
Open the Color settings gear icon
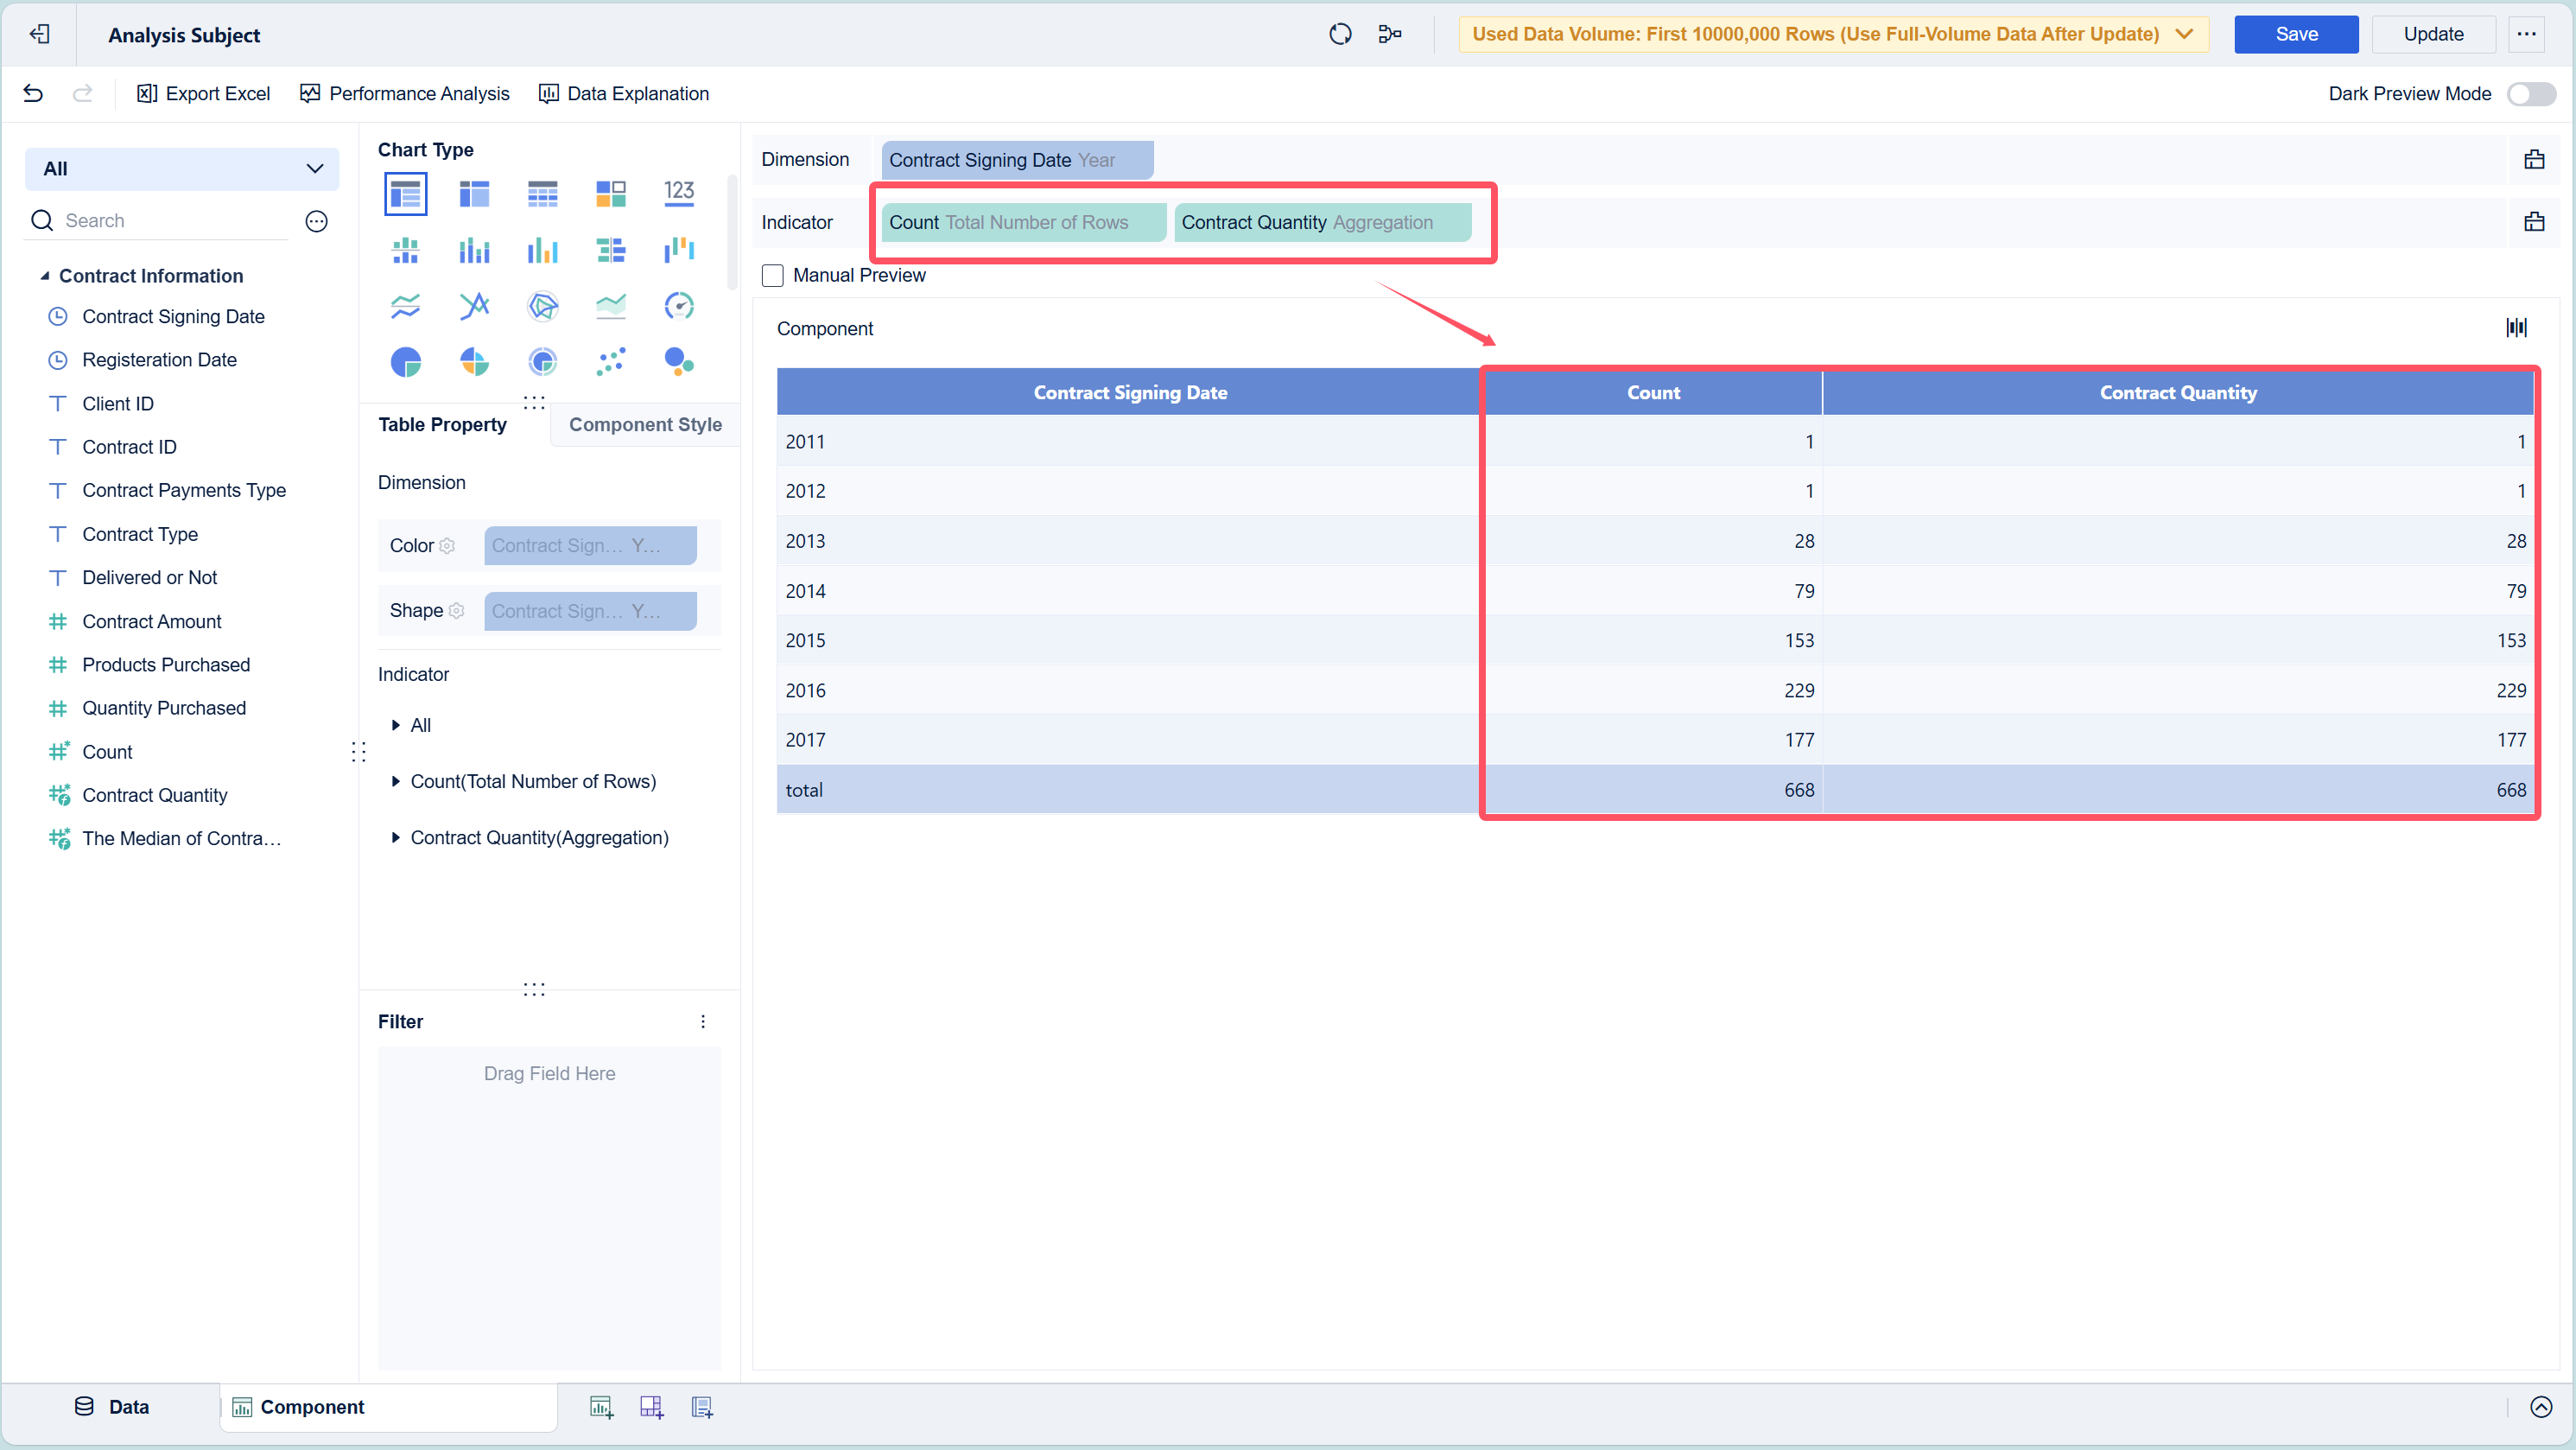(x=447, y=546)
